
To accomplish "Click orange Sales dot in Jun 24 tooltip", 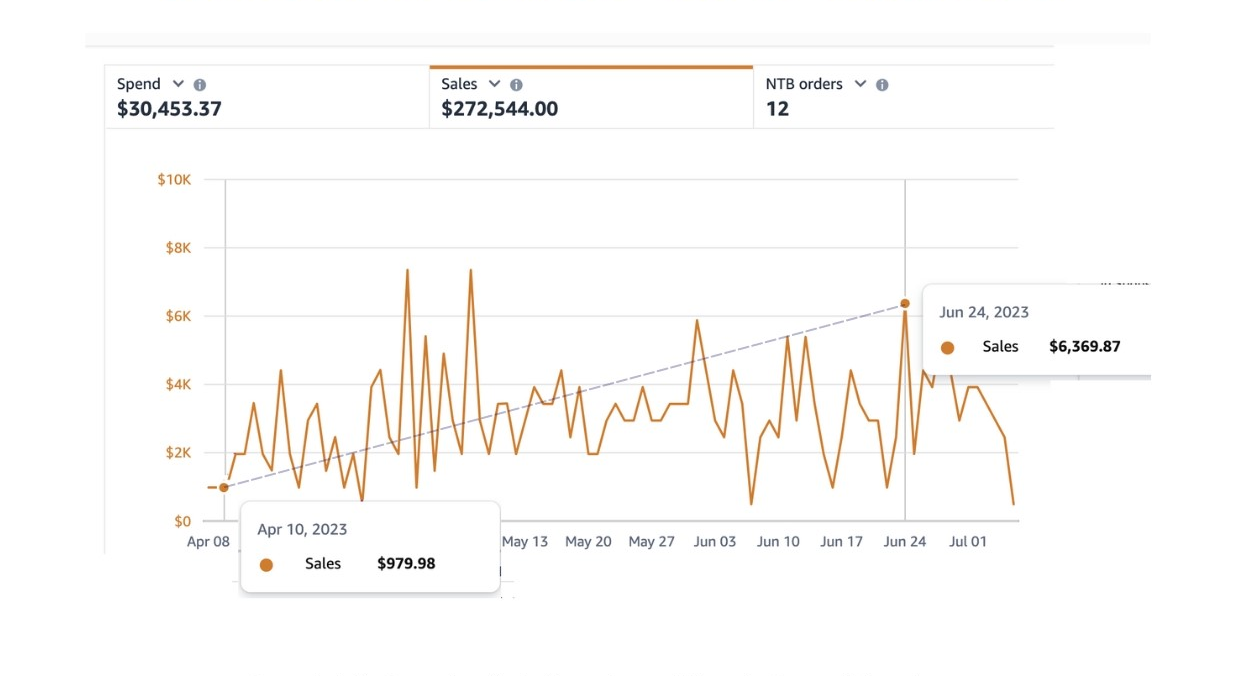I will tap(947, 348).
